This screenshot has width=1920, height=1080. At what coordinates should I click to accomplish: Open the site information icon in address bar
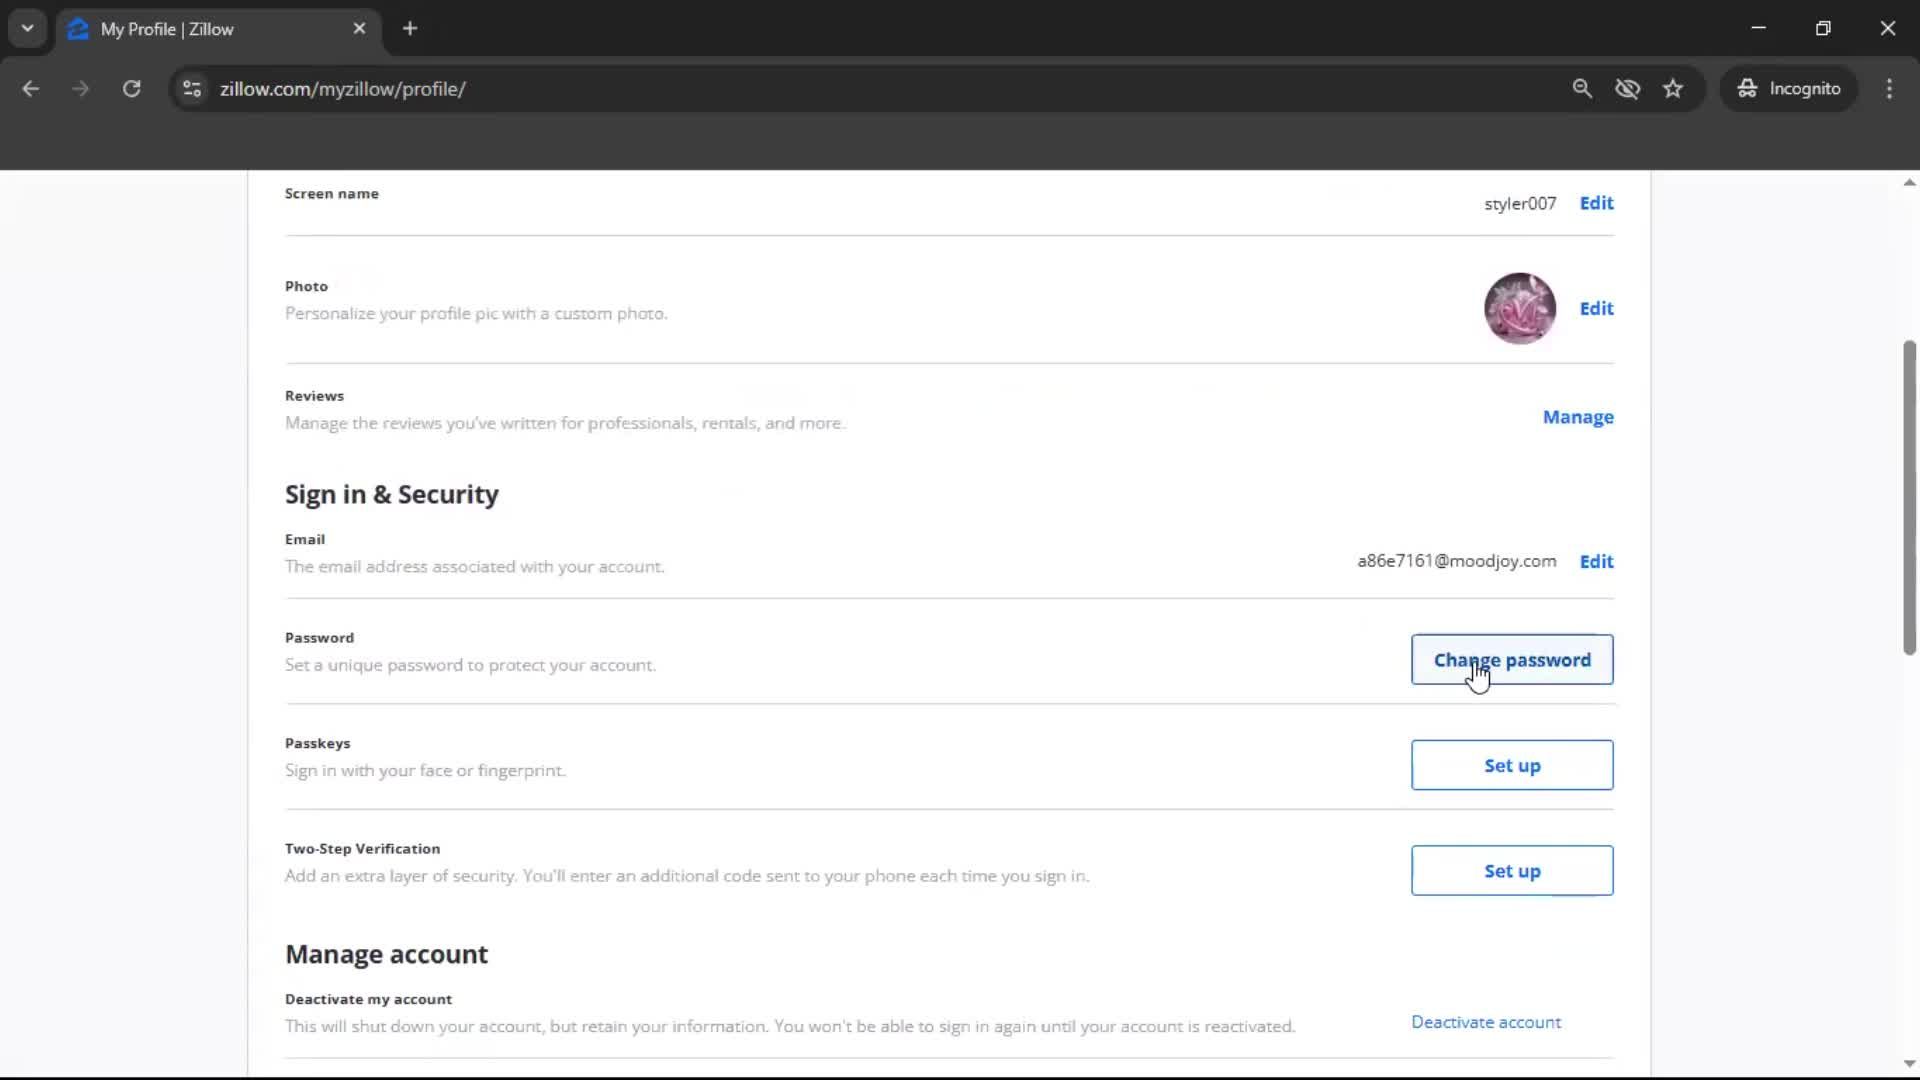tap(191, 89)
